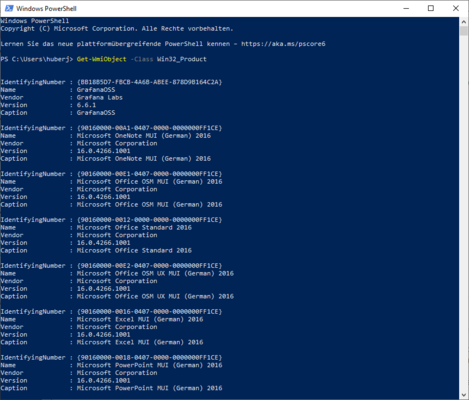
Task: Click Microsoft OneNote MUI (German) 2016 name
Action: (144, 136)
